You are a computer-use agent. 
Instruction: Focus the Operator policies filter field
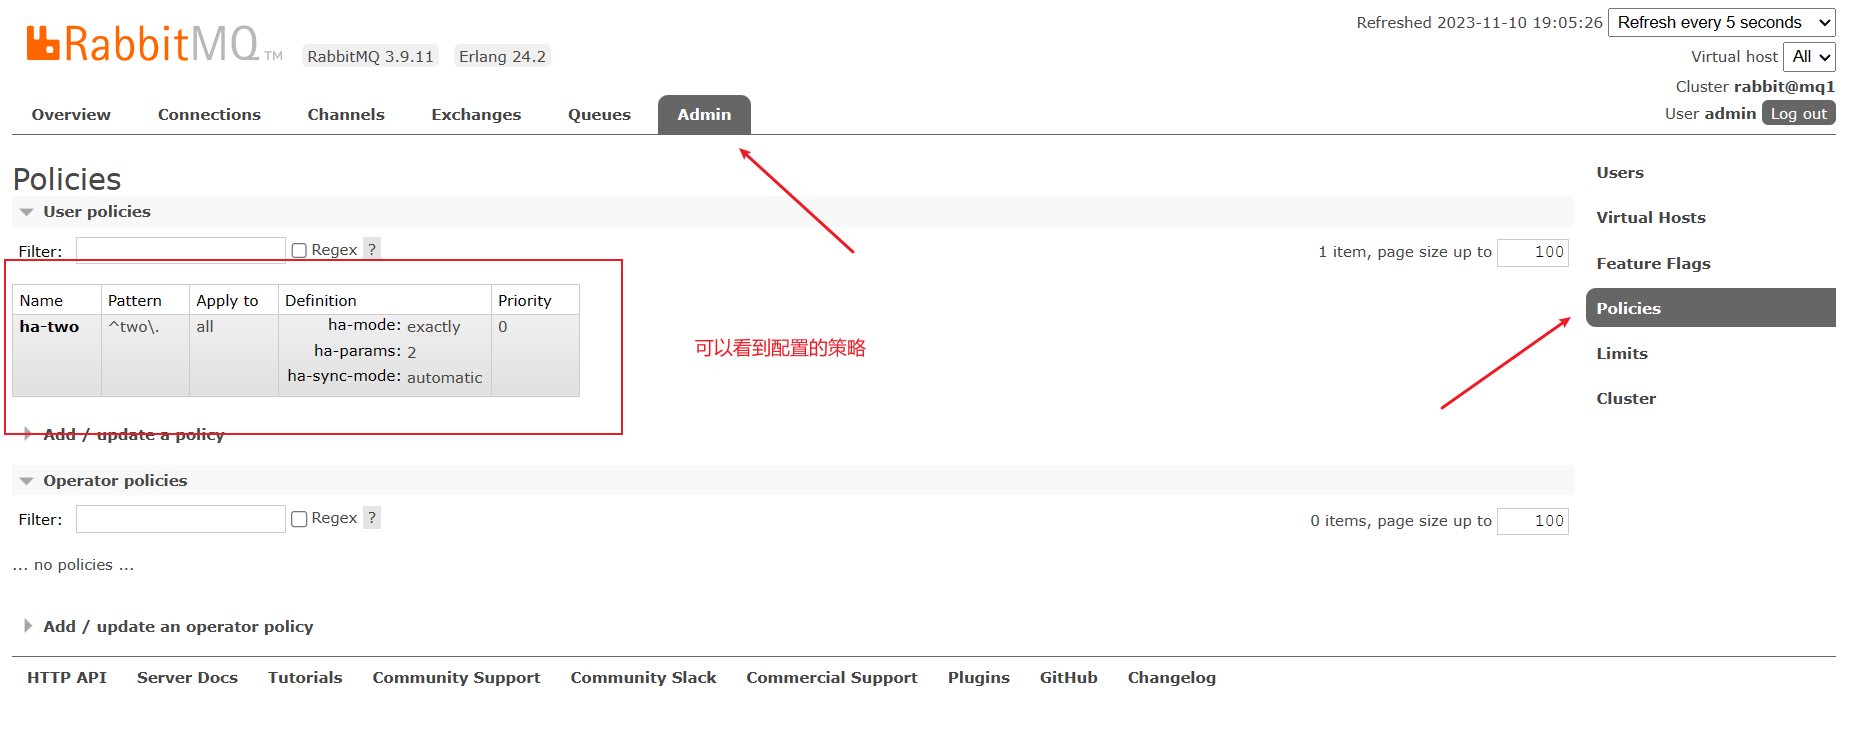pos(181,519)
